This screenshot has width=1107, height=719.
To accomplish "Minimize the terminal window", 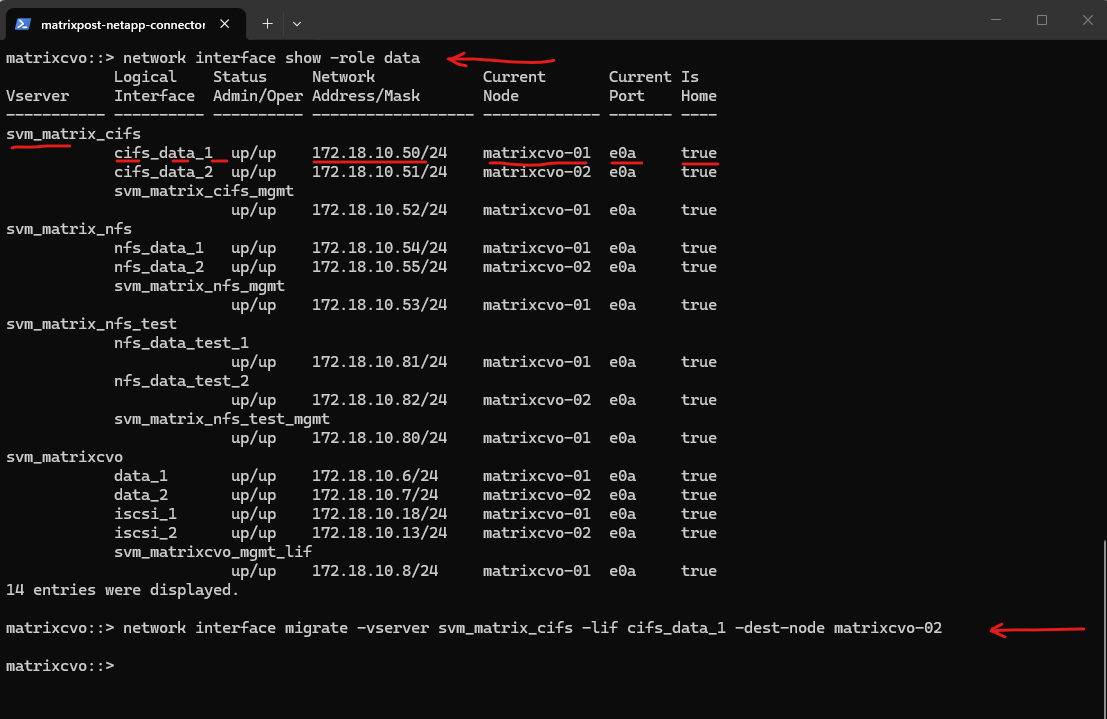I will (x=995, y=20).
